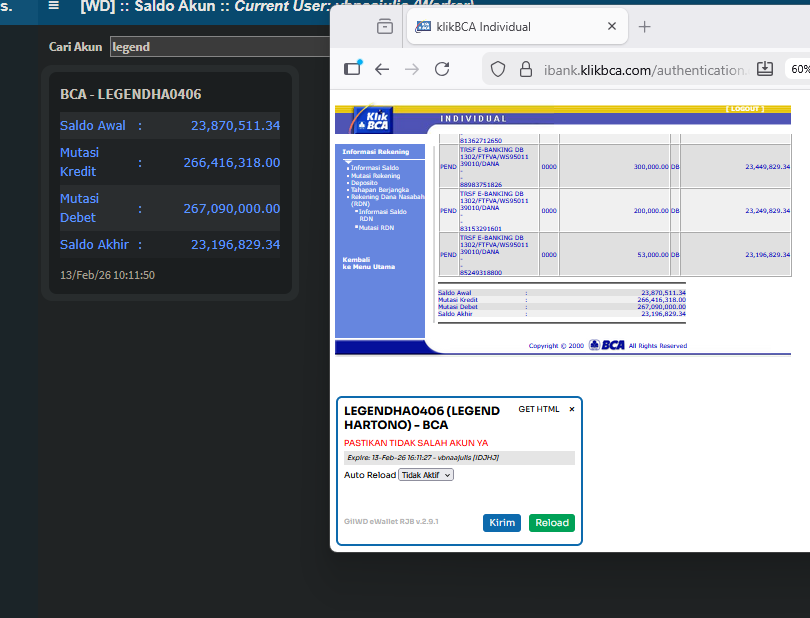Click the 200,000.00 transaction amount
Viewport: 810px width, 618px height.
651,211
